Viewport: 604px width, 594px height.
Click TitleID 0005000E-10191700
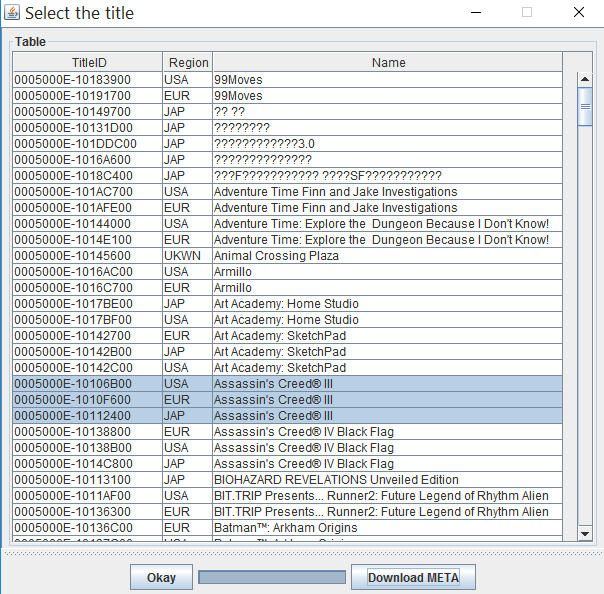88,96
